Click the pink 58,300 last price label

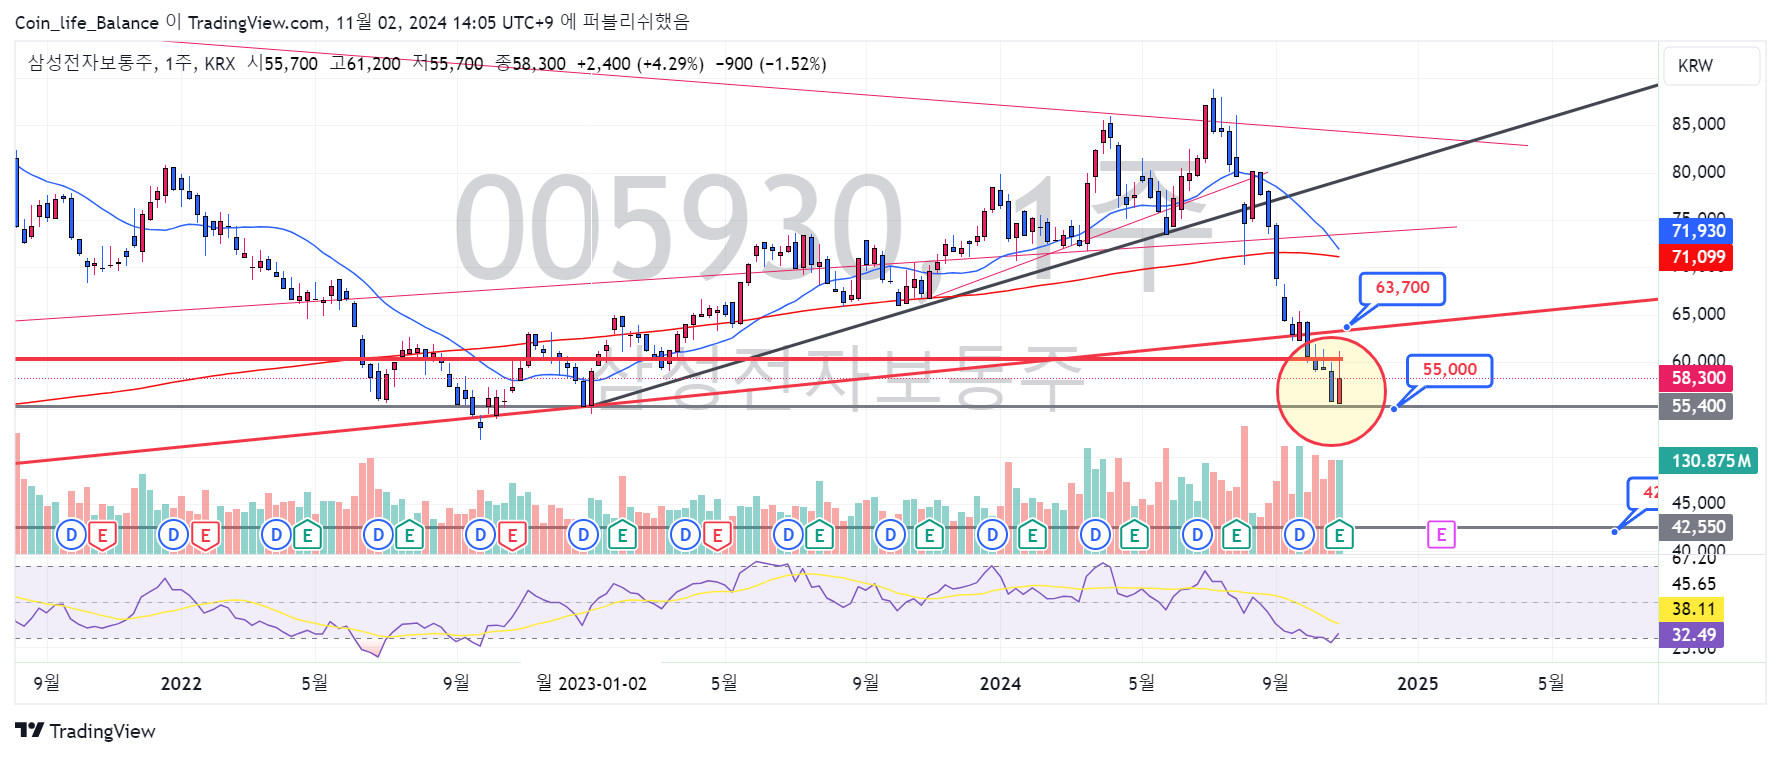pos(1697,378)
